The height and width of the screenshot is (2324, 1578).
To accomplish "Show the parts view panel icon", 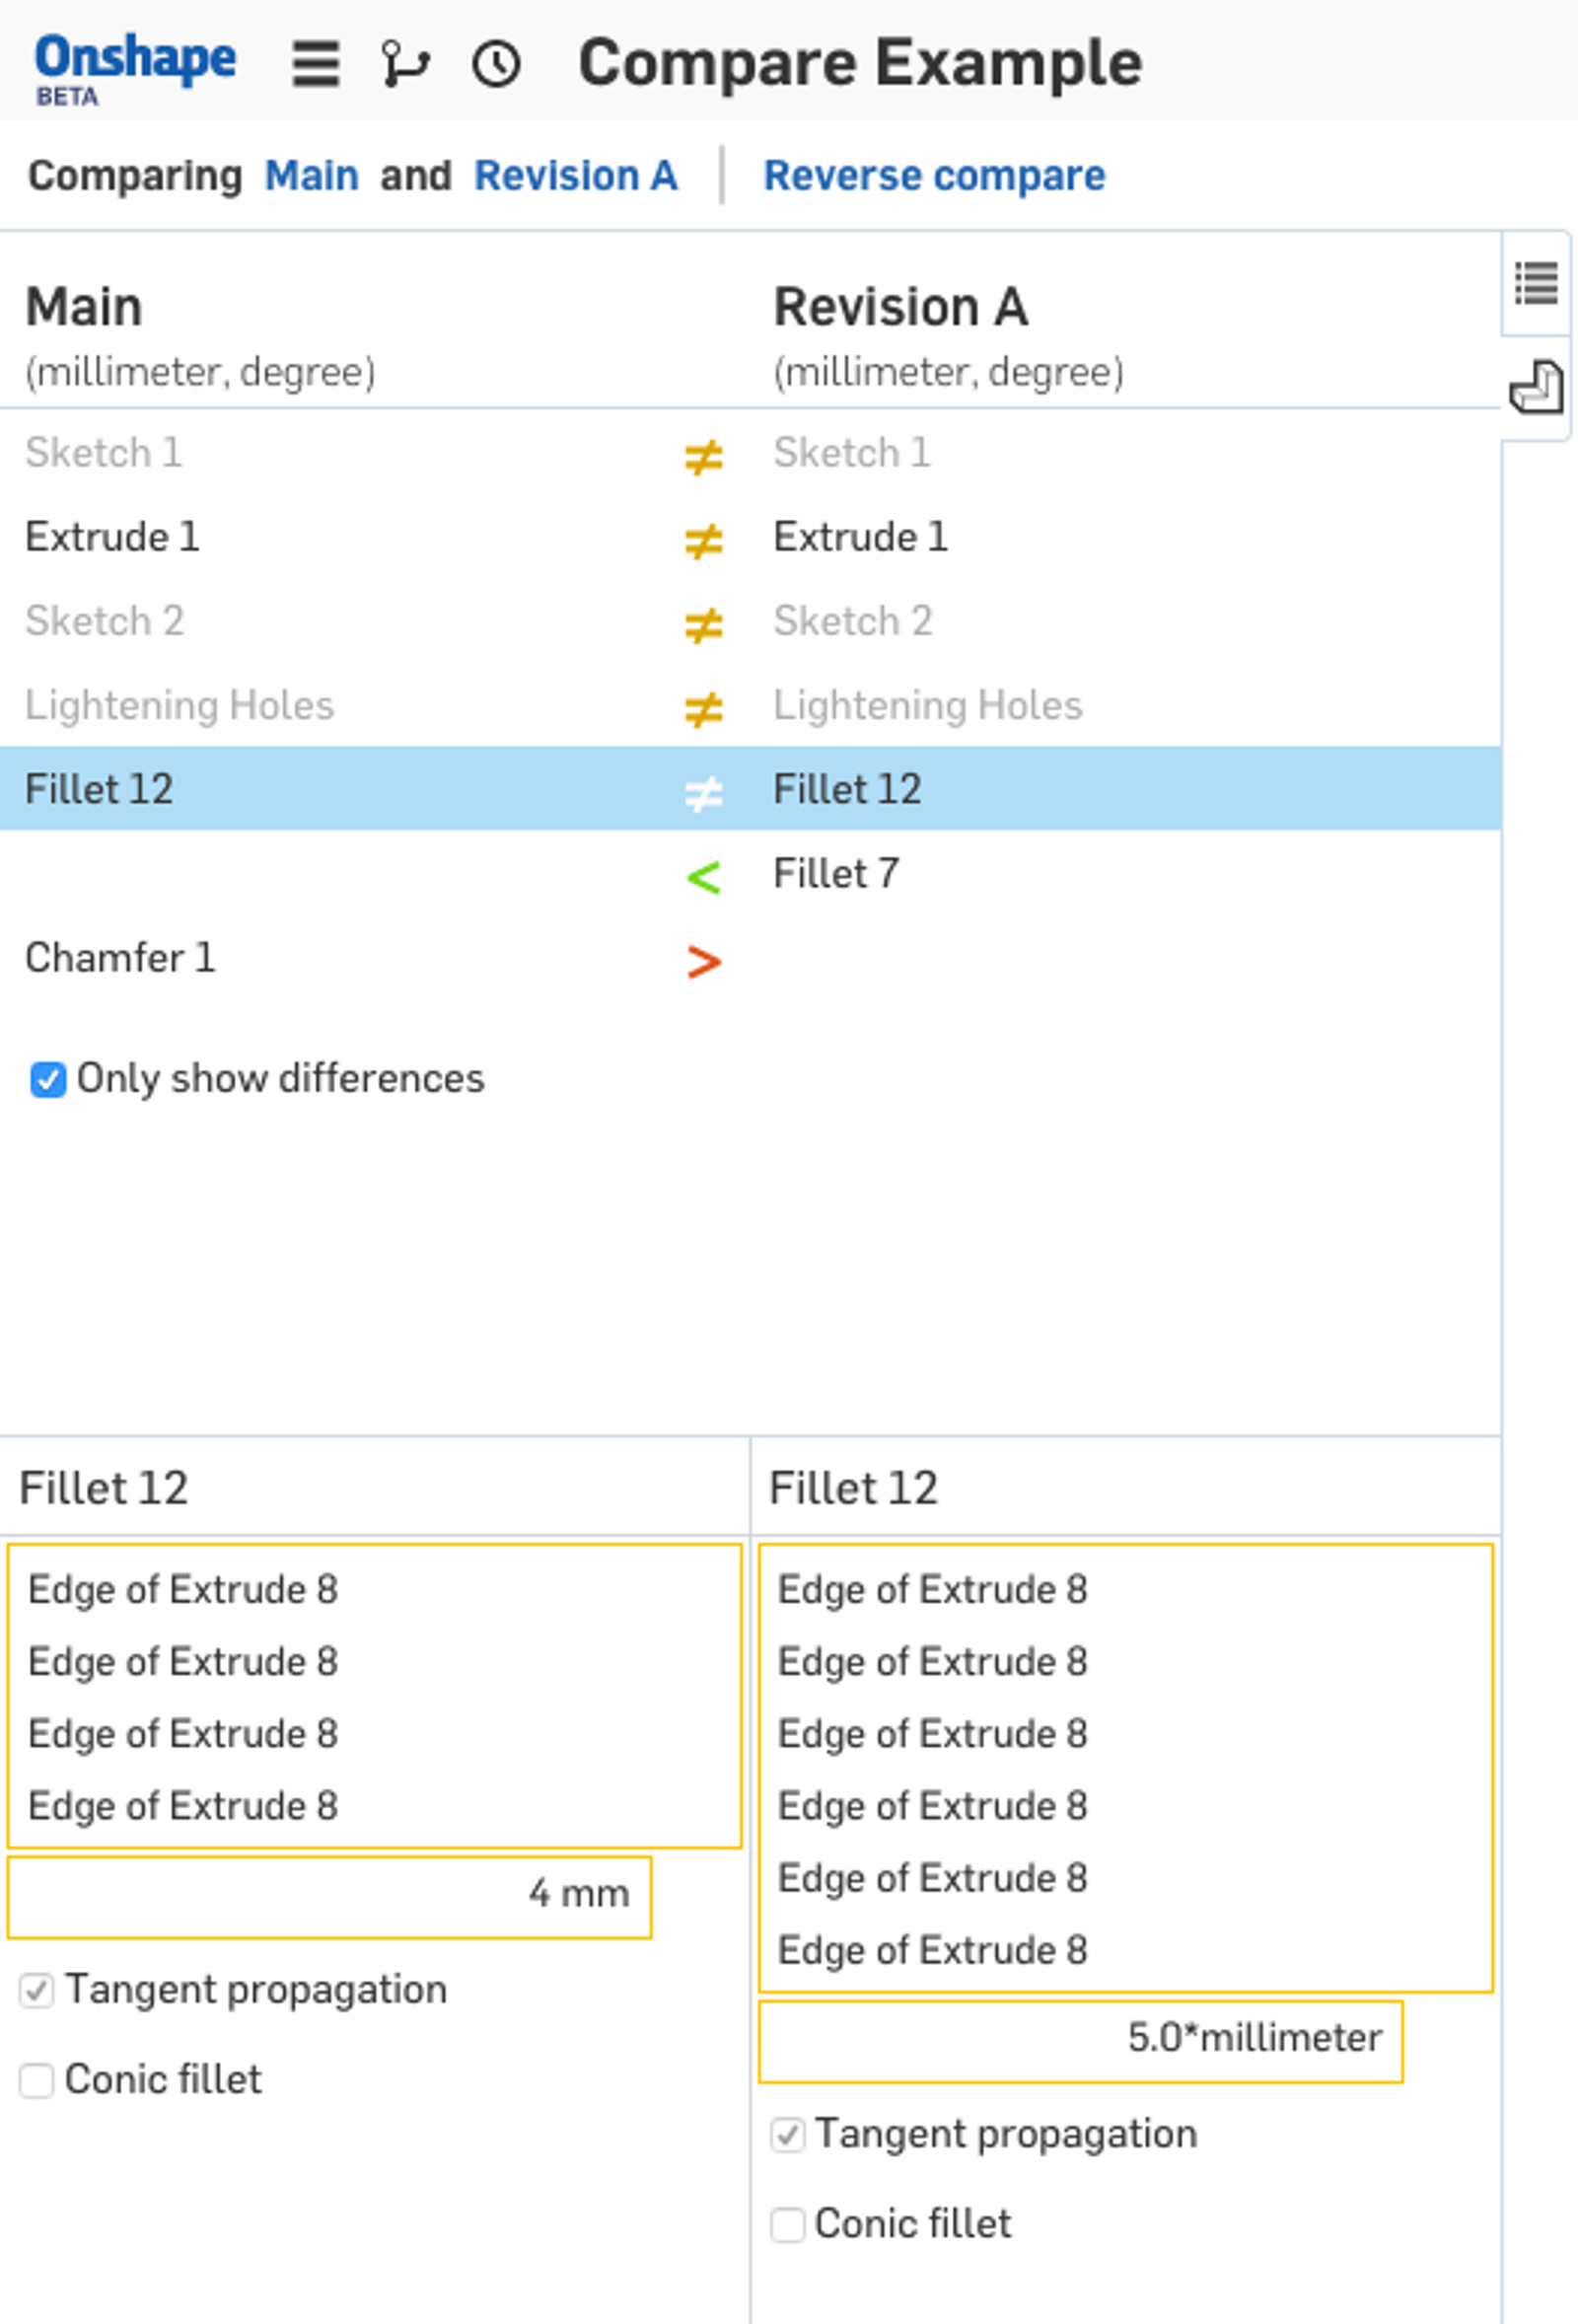I will [1536, 387].
